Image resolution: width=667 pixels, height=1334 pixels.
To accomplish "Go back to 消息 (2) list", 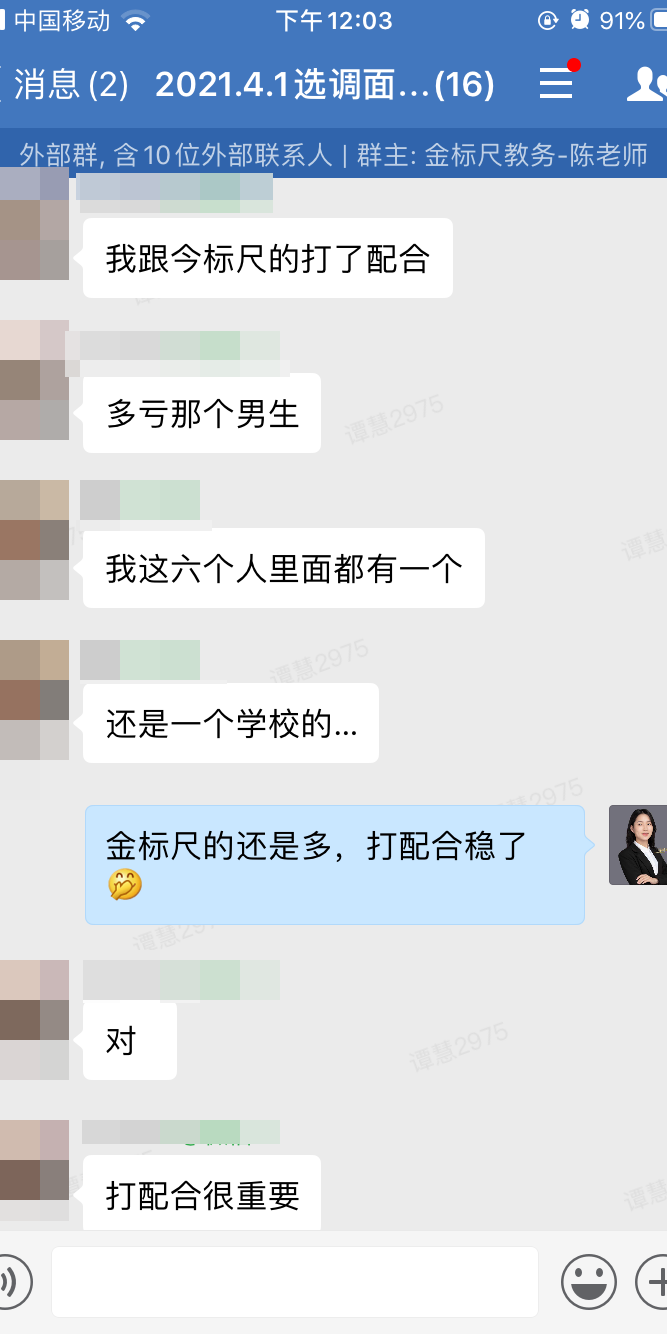I will click(x=66, y=85).
